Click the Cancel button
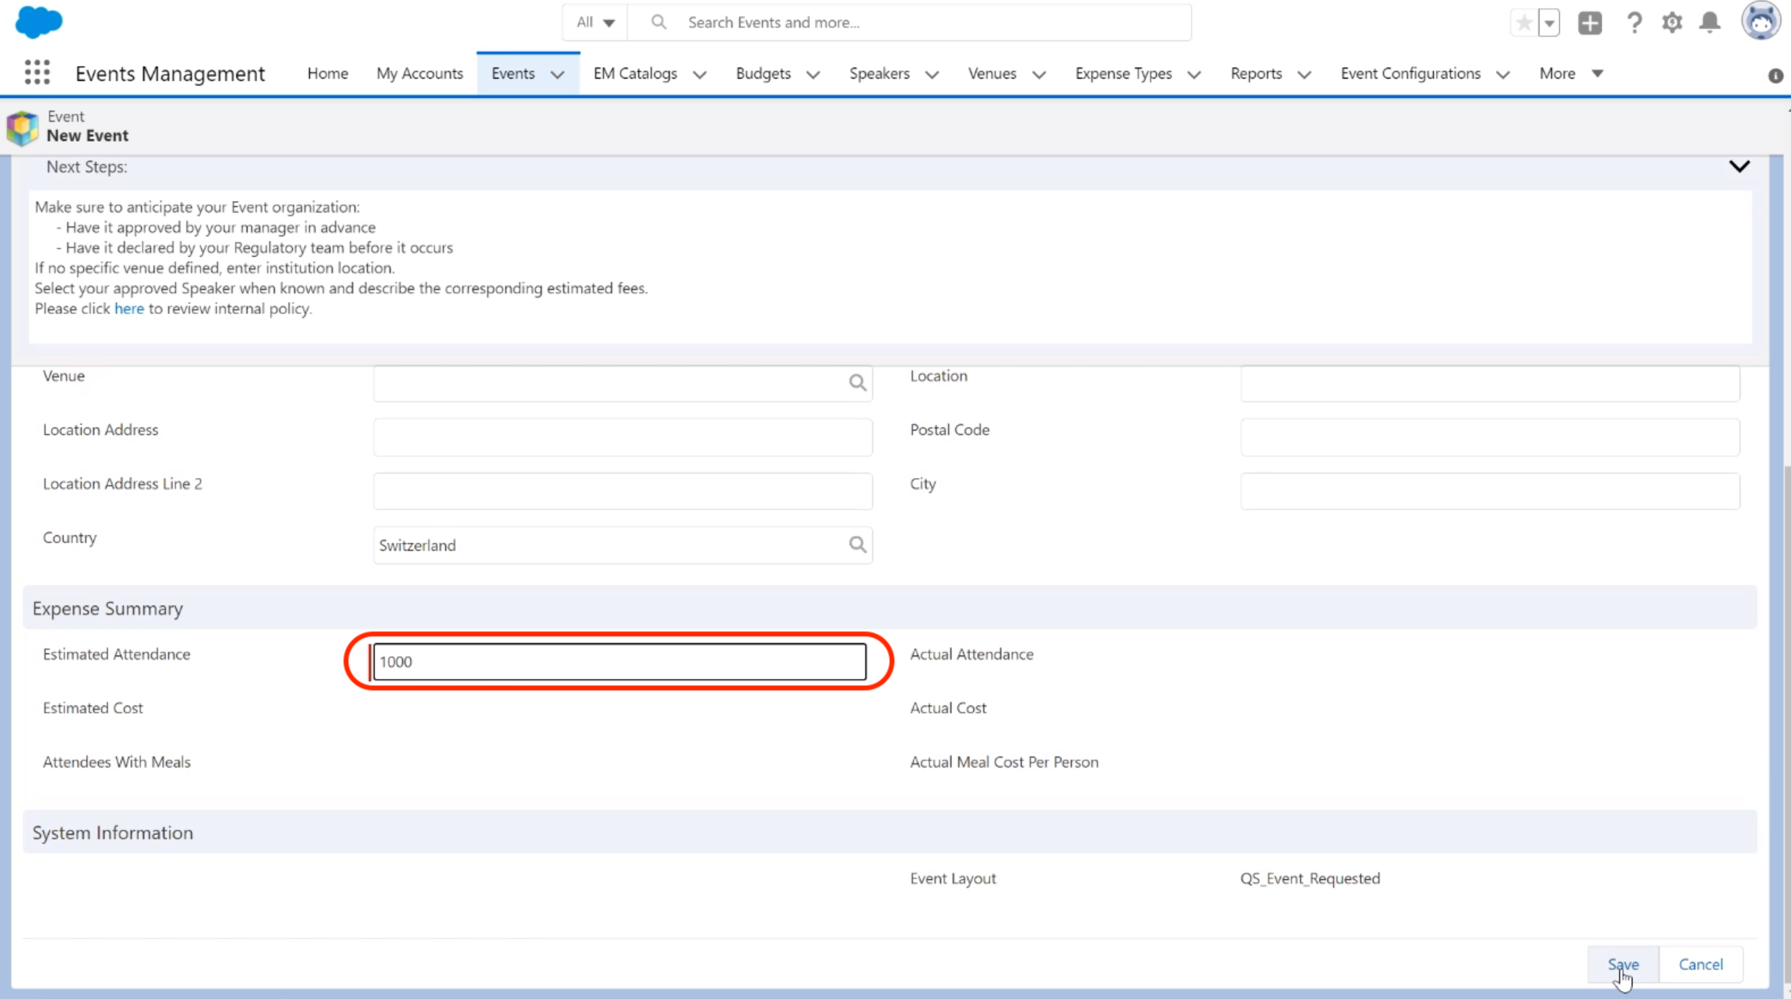This screenshot has height=999, width=1791. click(x=1700, y=964)
